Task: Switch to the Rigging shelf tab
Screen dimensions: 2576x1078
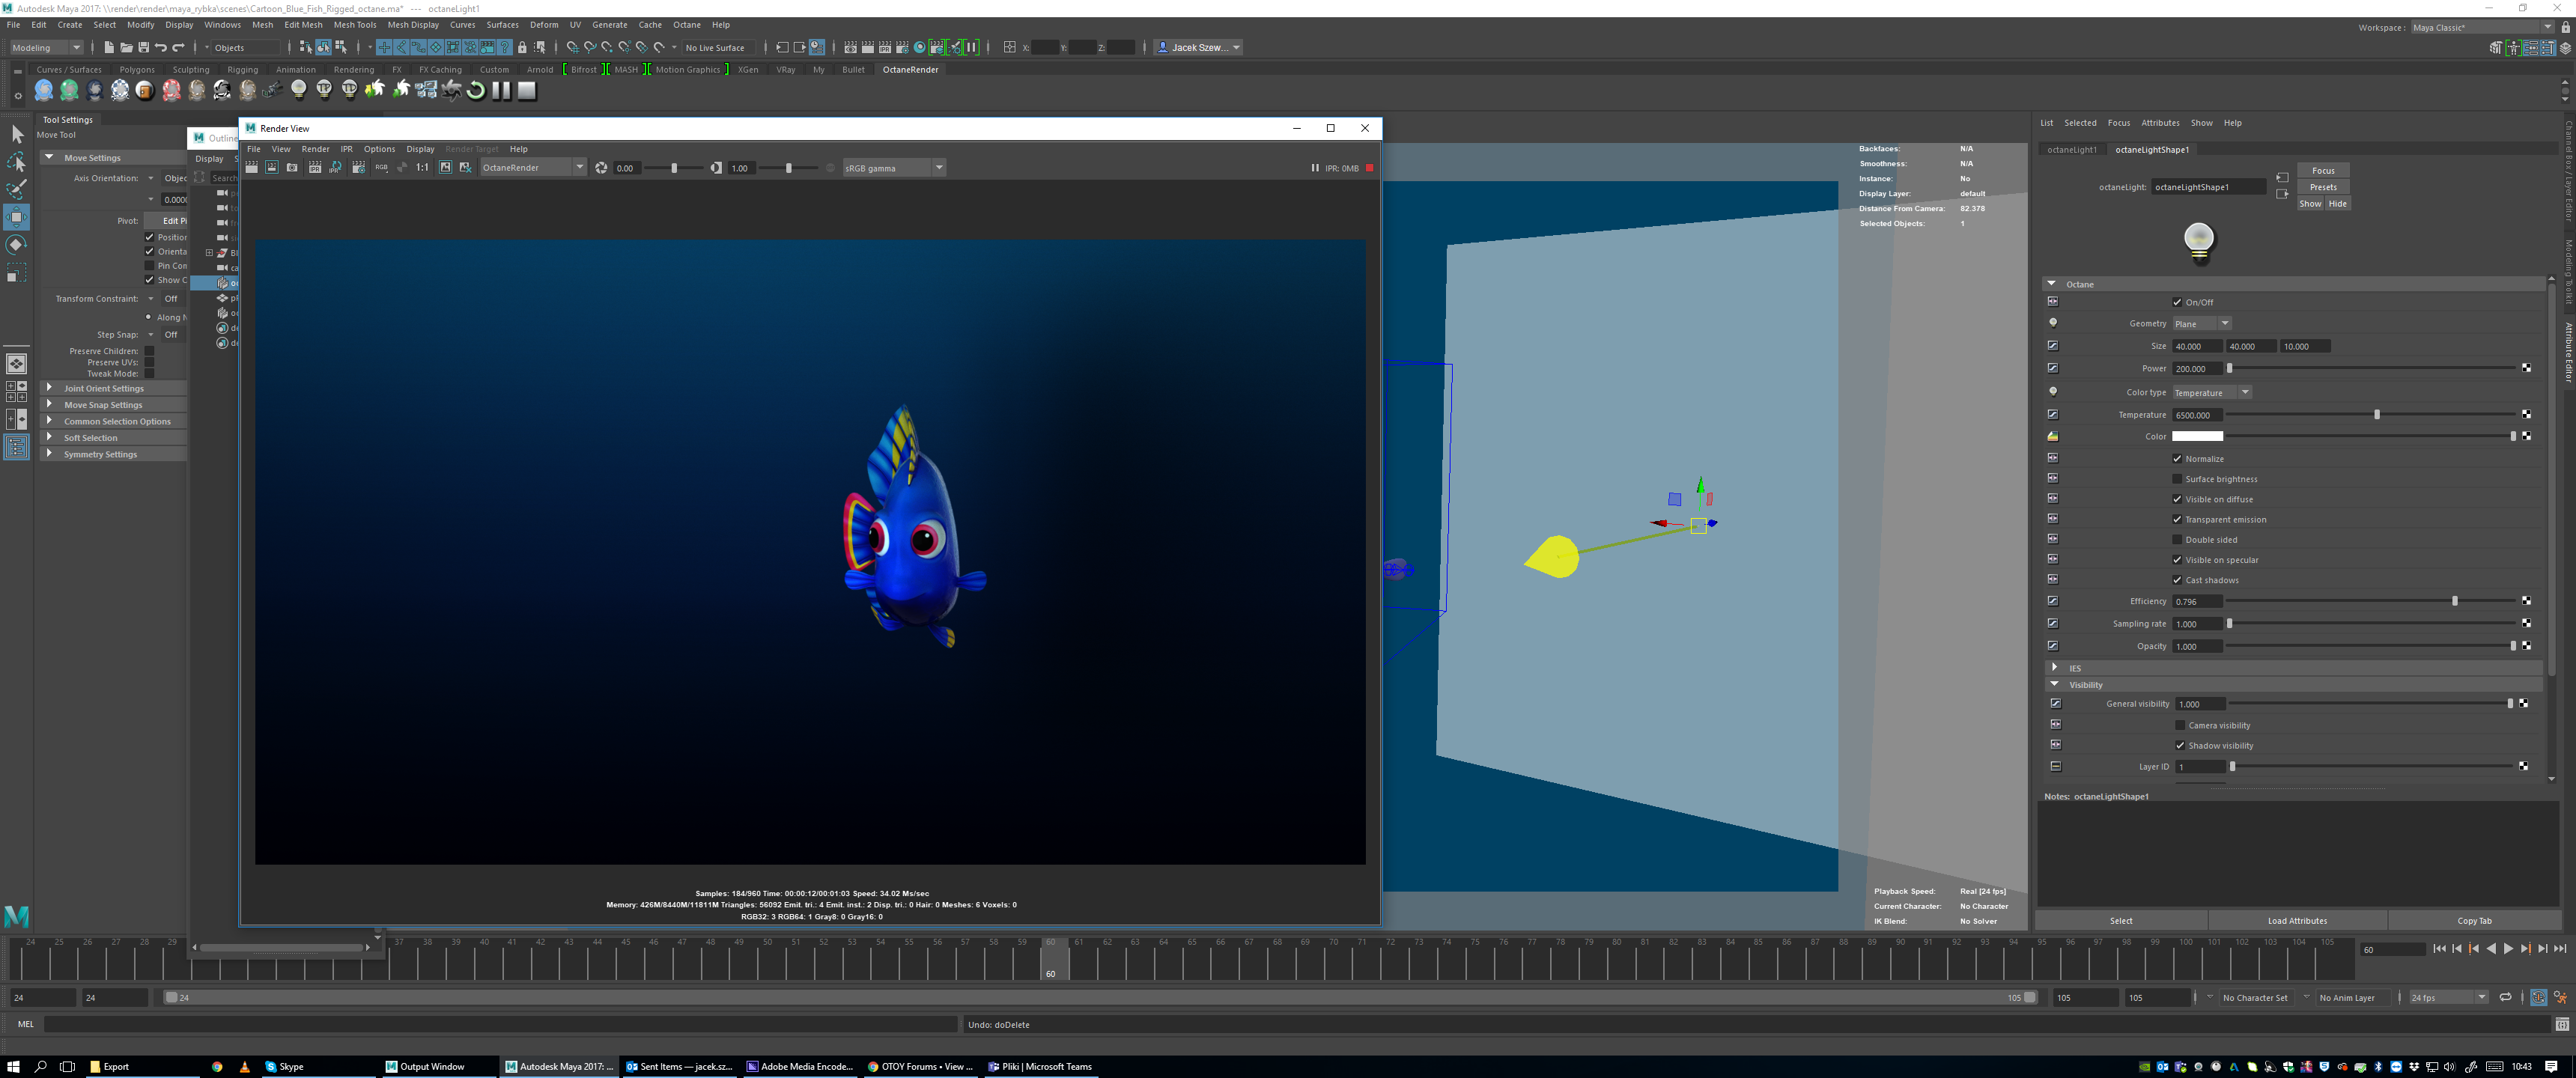Action: click(242, 70)
